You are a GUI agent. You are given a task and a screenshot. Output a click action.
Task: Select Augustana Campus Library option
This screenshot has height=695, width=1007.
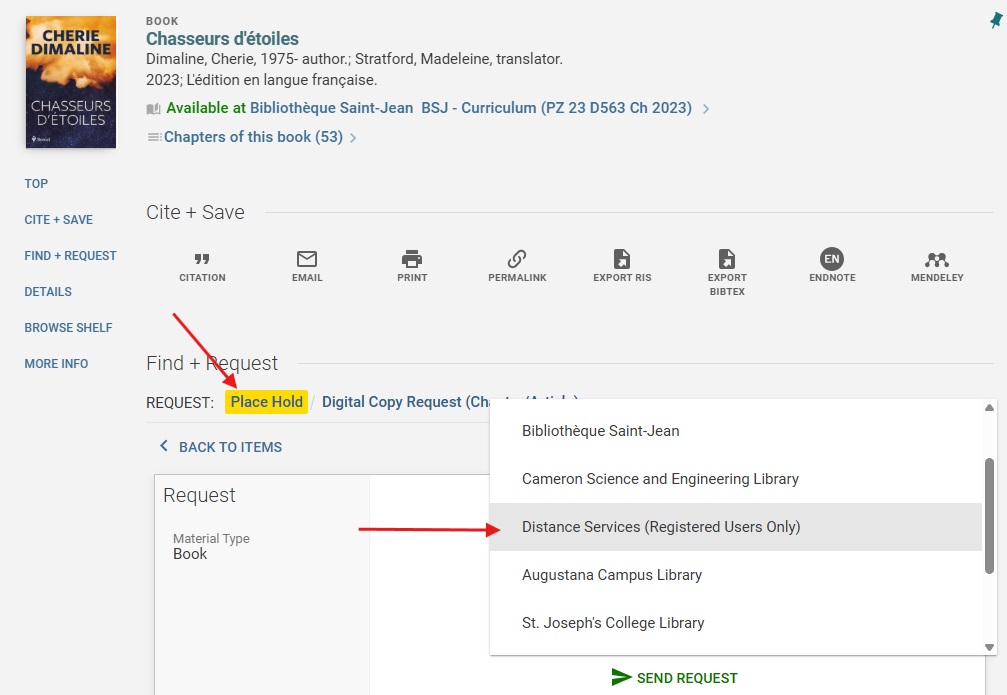612,575
